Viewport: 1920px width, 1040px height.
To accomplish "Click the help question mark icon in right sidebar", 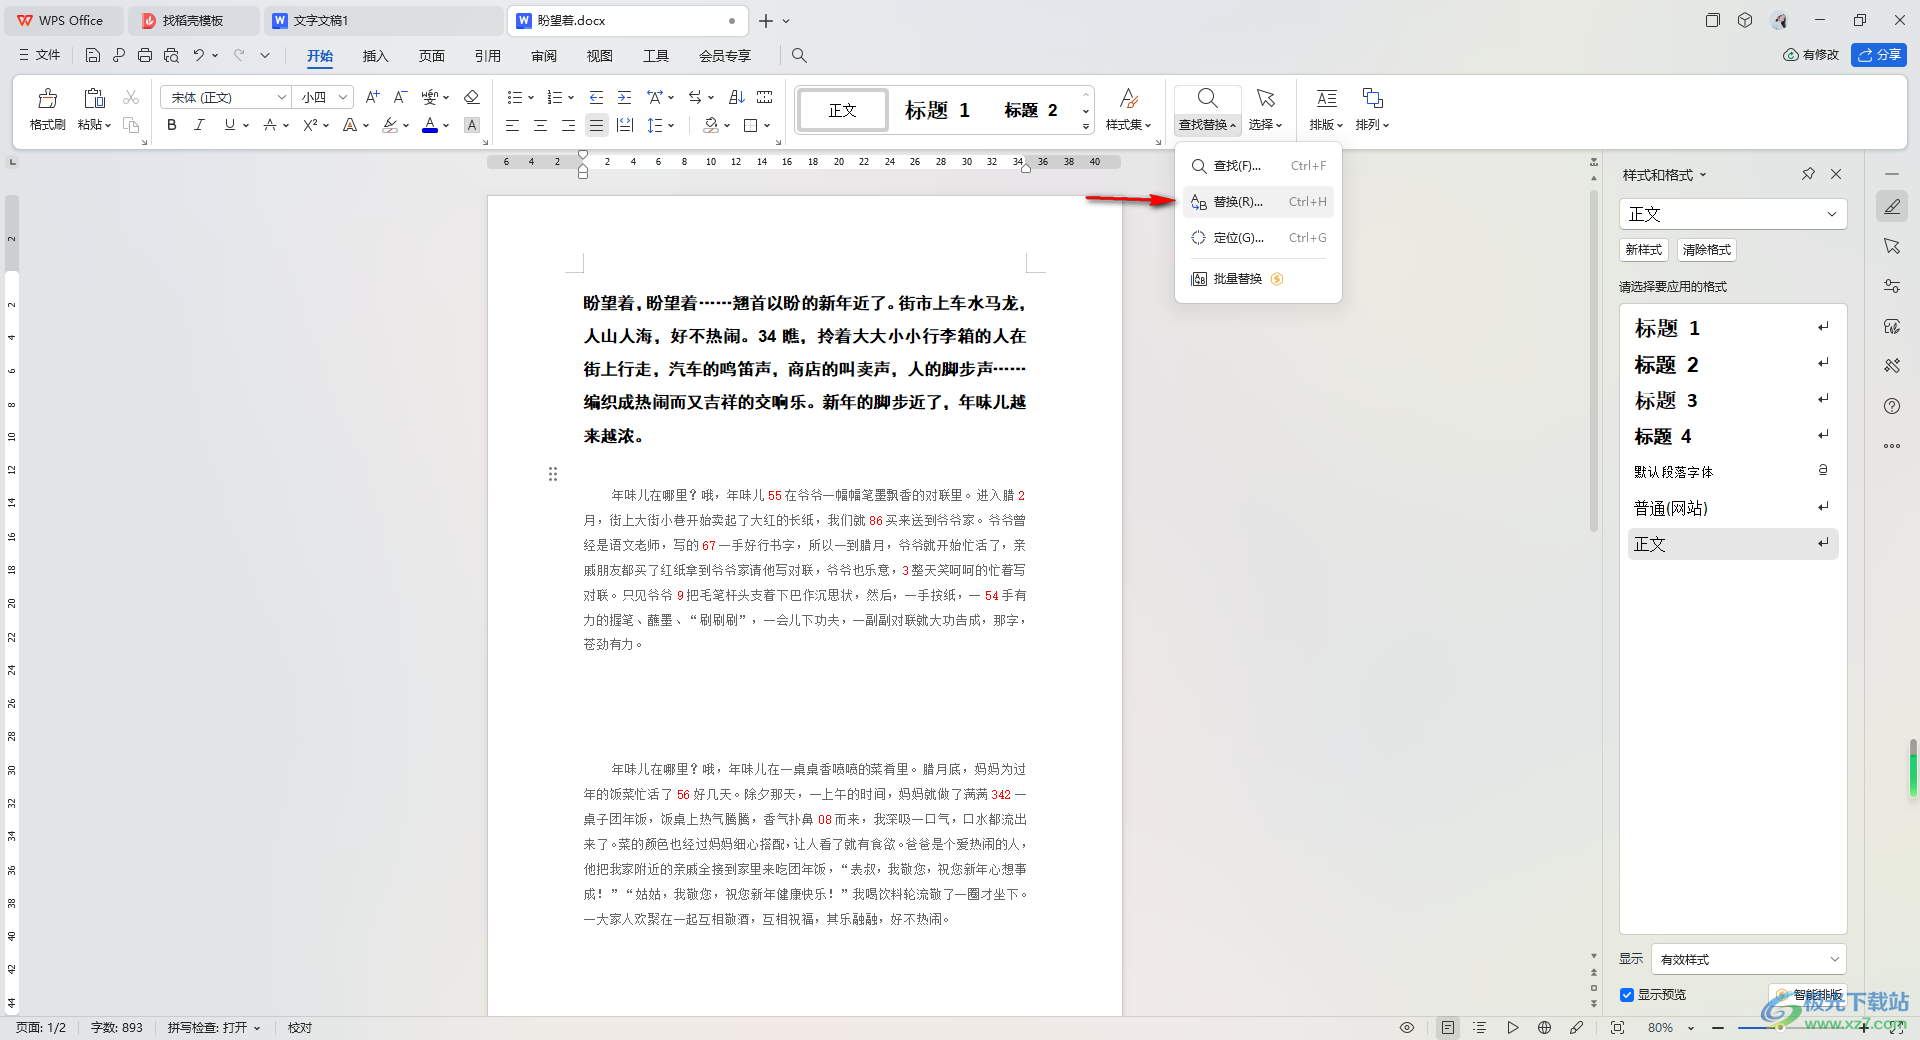I will (x=1892, y=406).
